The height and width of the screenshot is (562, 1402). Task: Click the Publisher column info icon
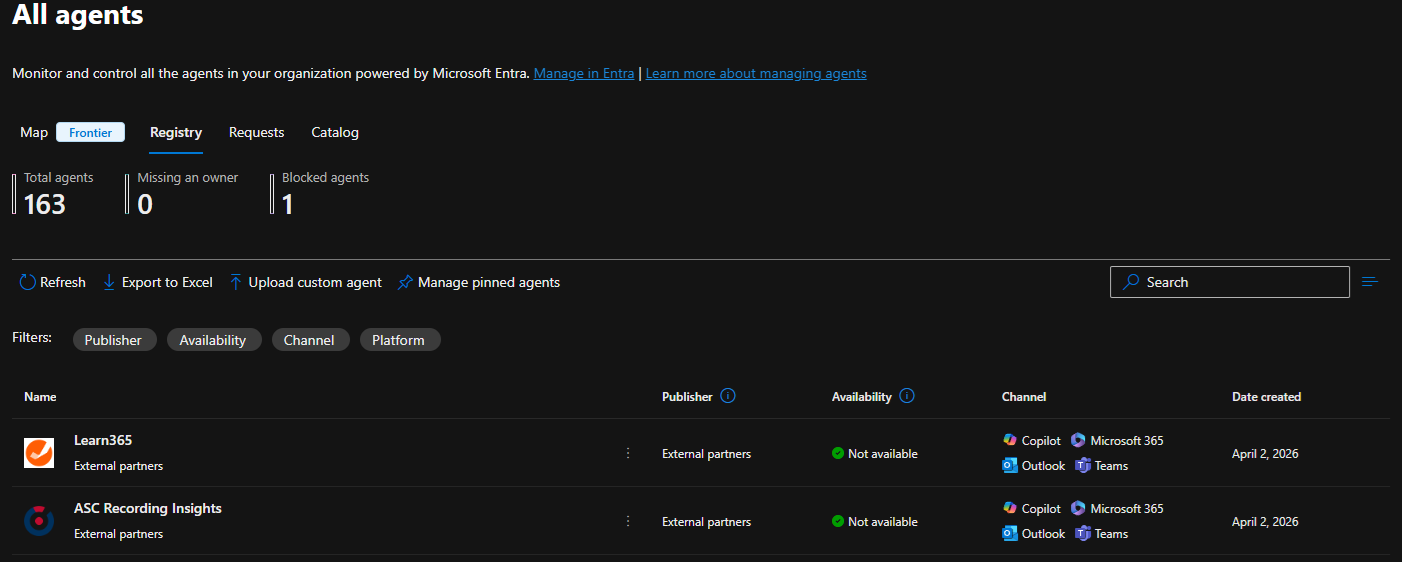click(x=728, y=396)
